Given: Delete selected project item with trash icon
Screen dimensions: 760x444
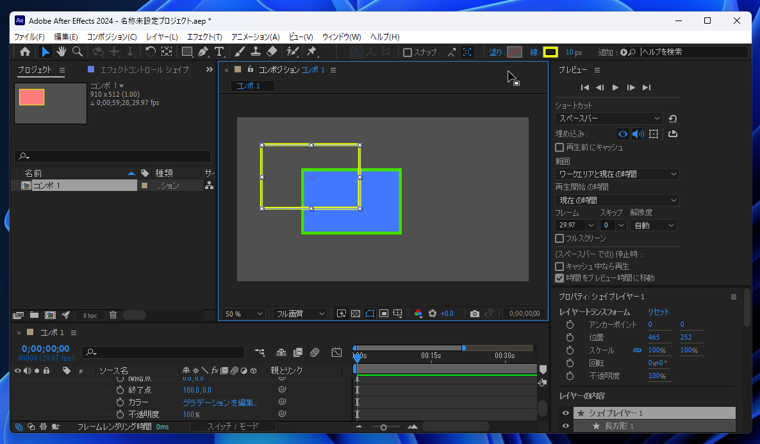Looking at the screenshot, I should point(113,315).
